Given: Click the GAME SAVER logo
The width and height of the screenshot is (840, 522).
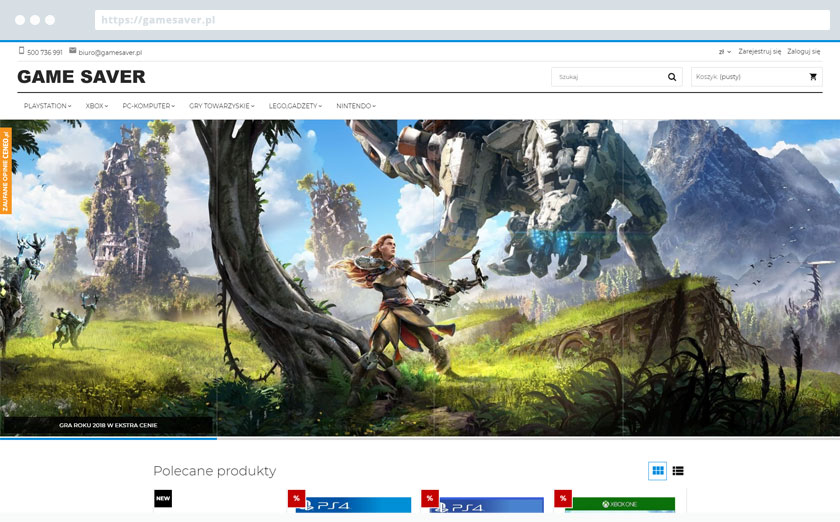Looking at the screenshot, I should click(x=81, y=77).
